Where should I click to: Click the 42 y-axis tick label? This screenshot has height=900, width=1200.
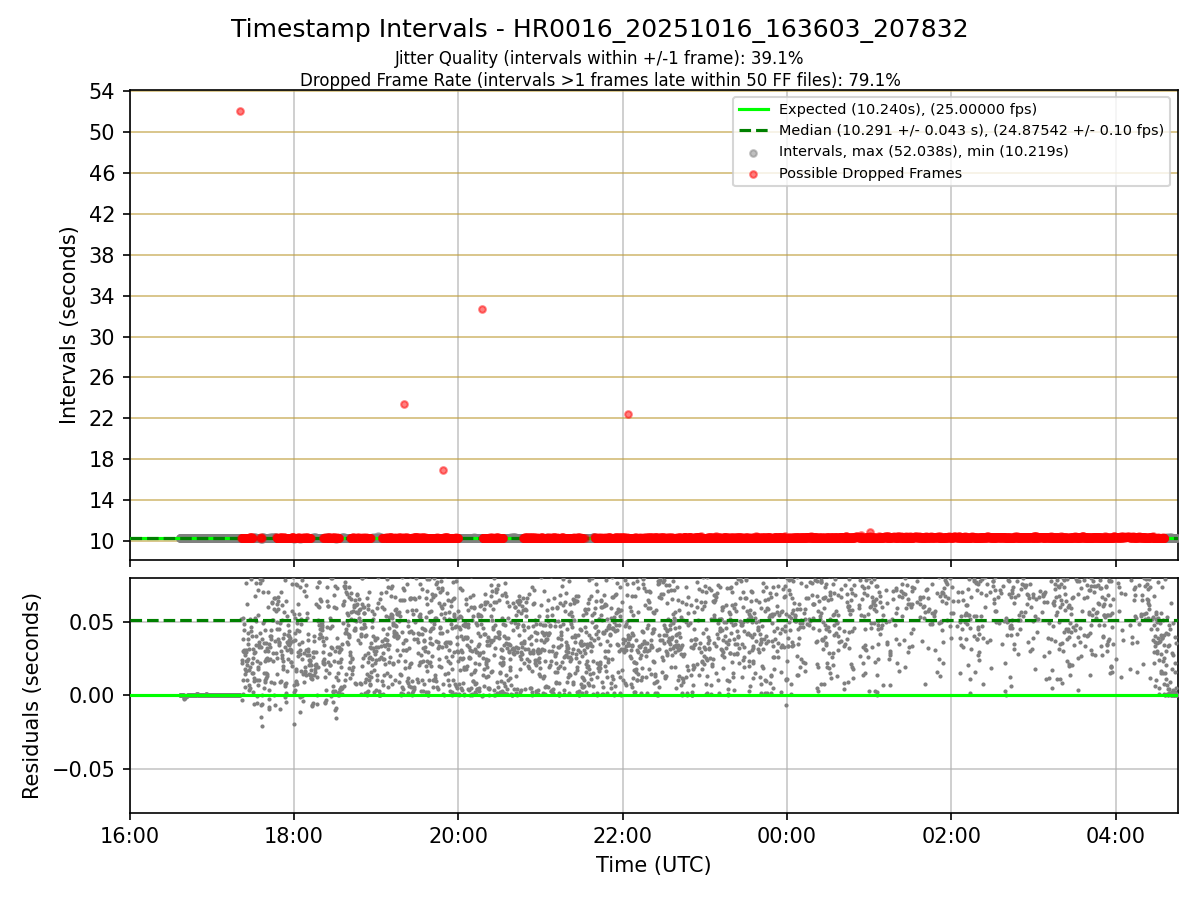tap(104, 214)
